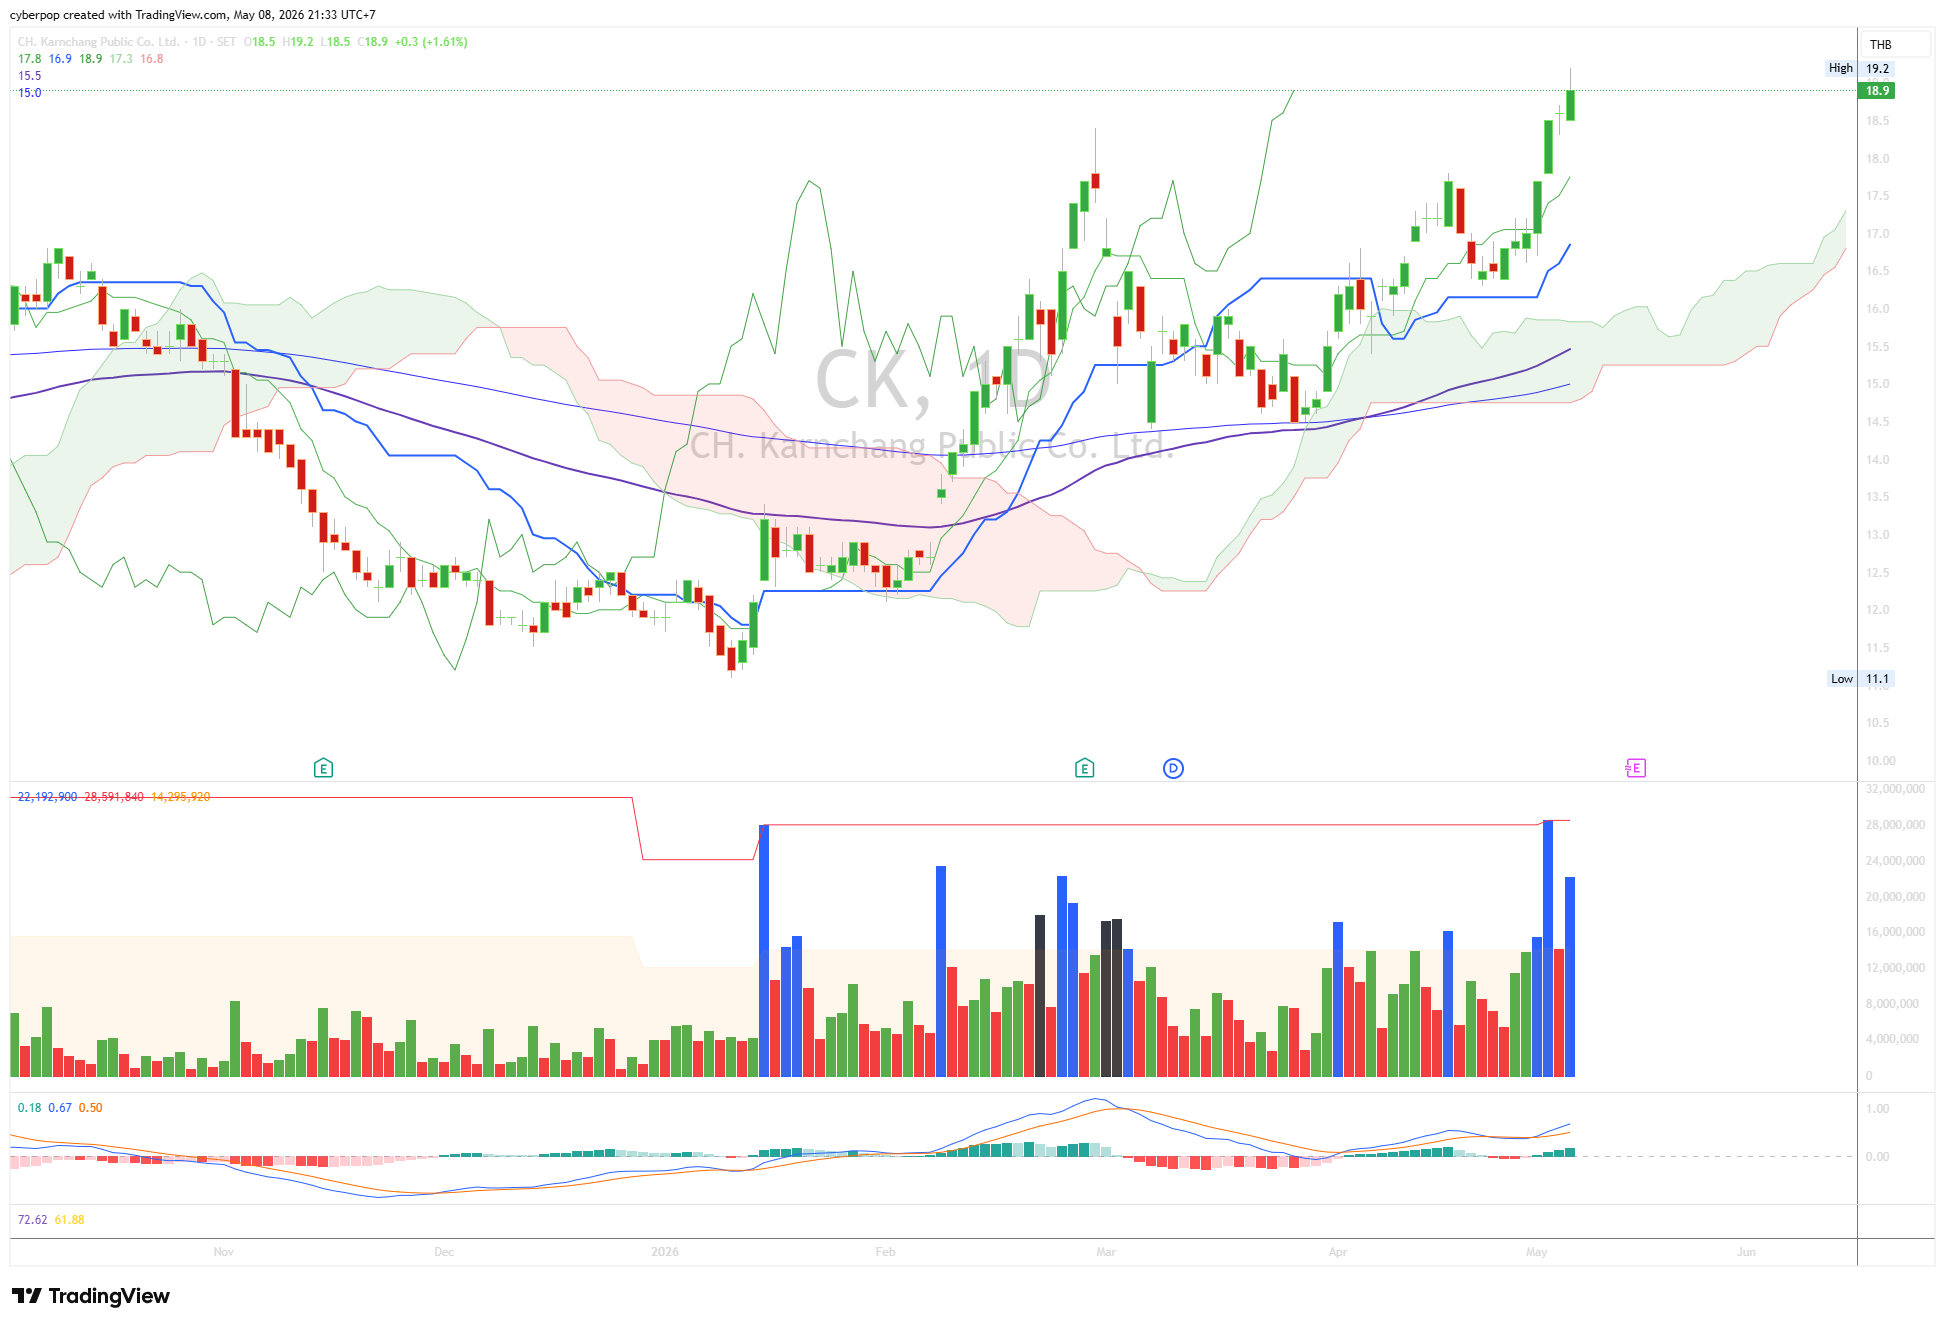Screen dimensions: 1945x1326
Task: Click the 1D interval in the legend
Action: pos(199,42)
